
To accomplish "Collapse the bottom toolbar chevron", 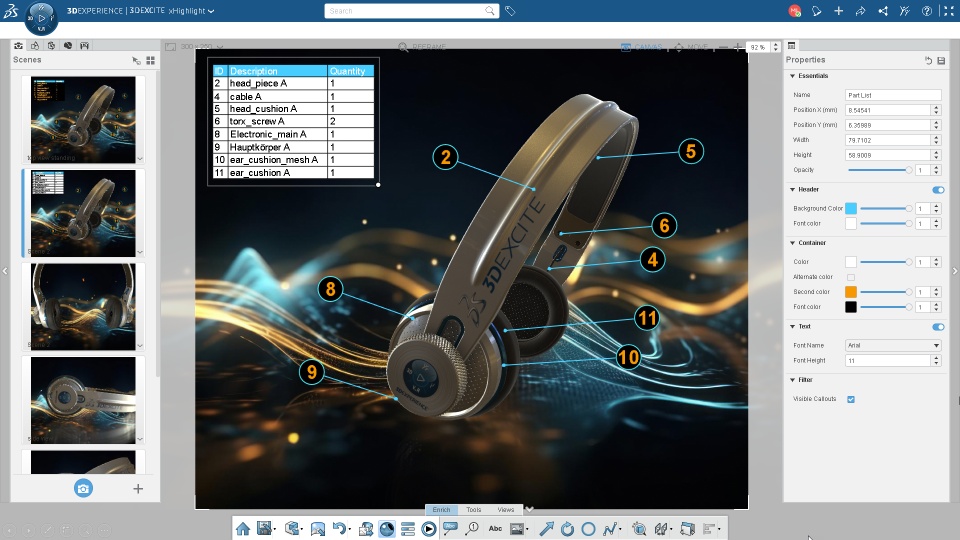I will (x=530, y=509).
